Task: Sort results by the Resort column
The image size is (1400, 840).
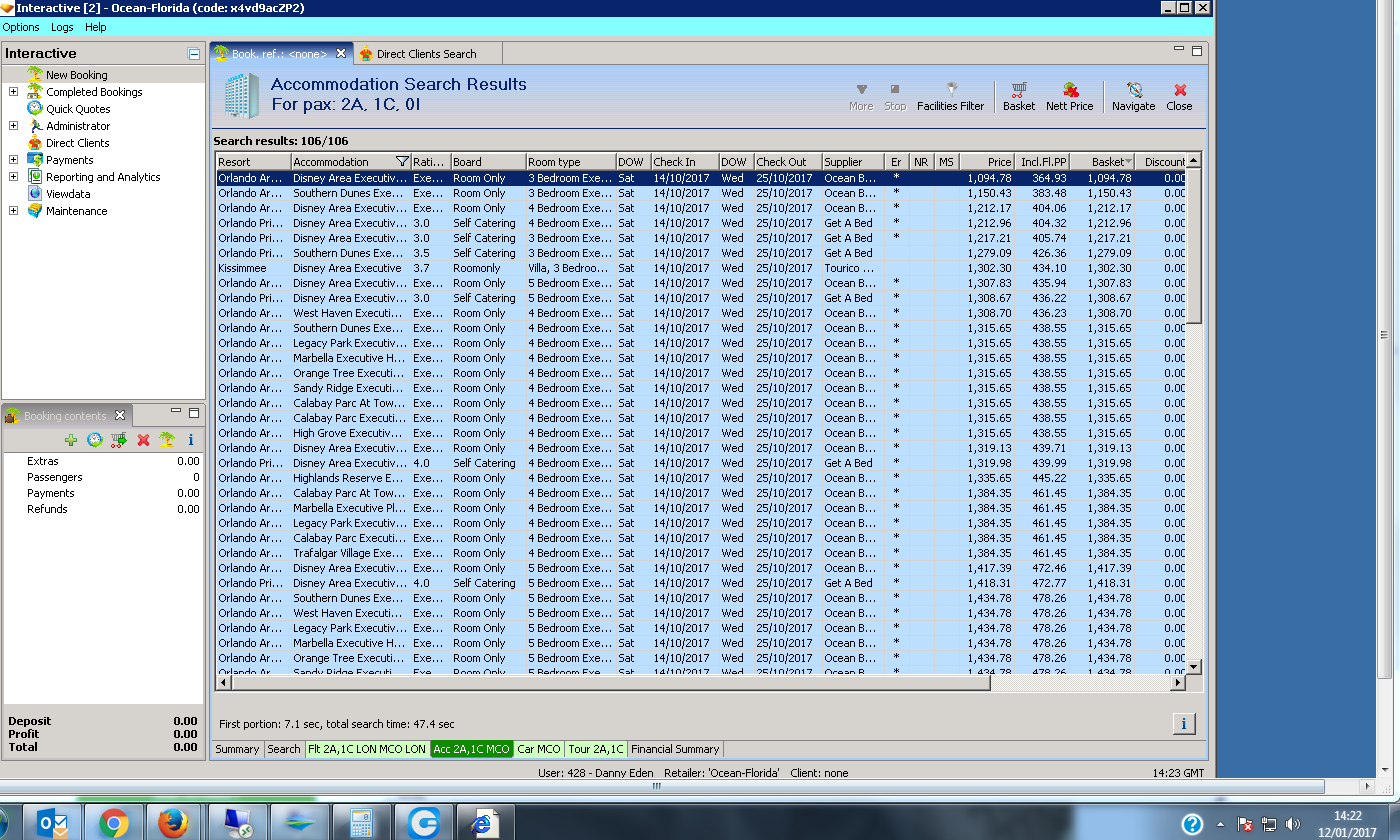Action: [x=254, y=162]
